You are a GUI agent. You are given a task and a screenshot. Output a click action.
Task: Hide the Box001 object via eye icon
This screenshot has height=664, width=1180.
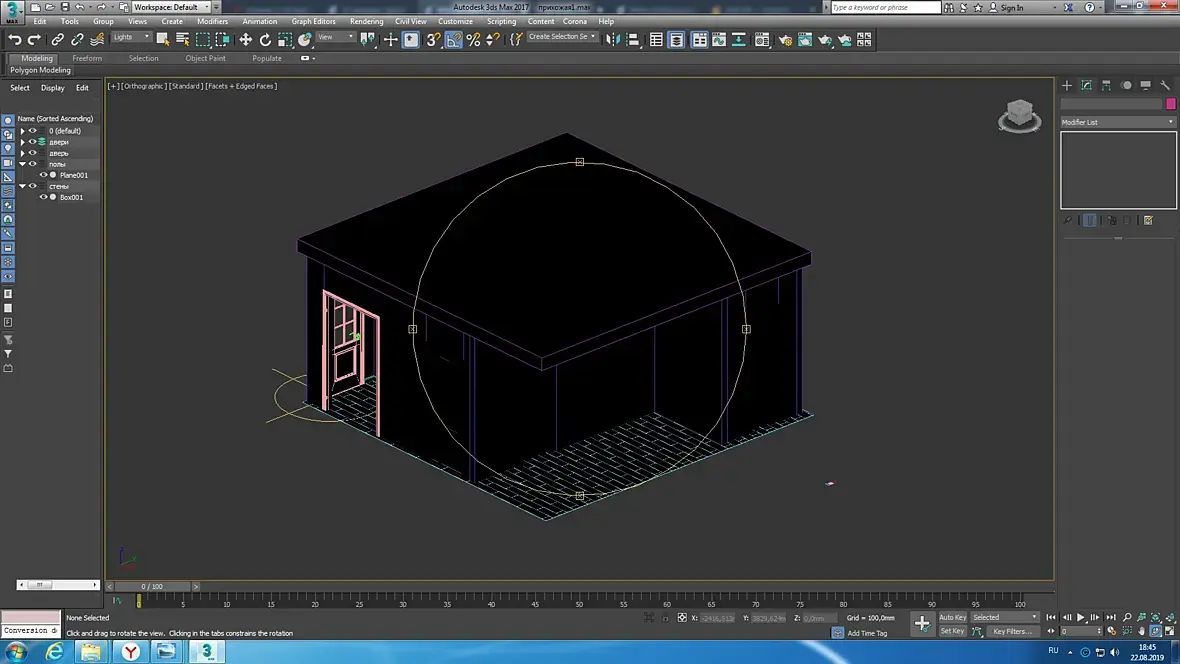click(x=43, y=197)
